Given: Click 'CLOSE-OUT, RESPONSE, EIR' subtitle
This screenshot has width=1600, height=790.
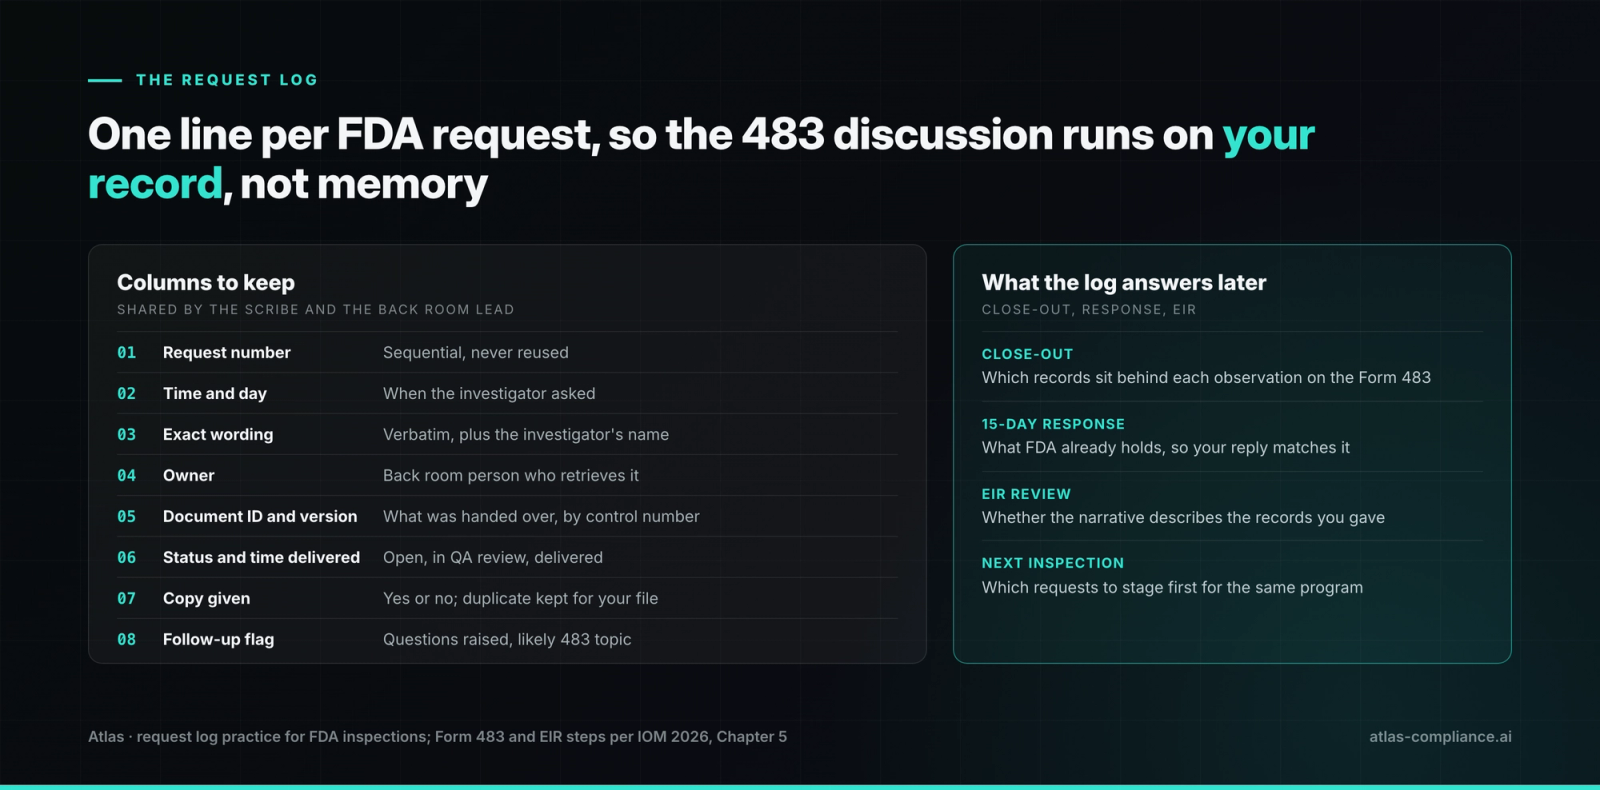Looking at the screenshot, I should [x=1089, y=310].
